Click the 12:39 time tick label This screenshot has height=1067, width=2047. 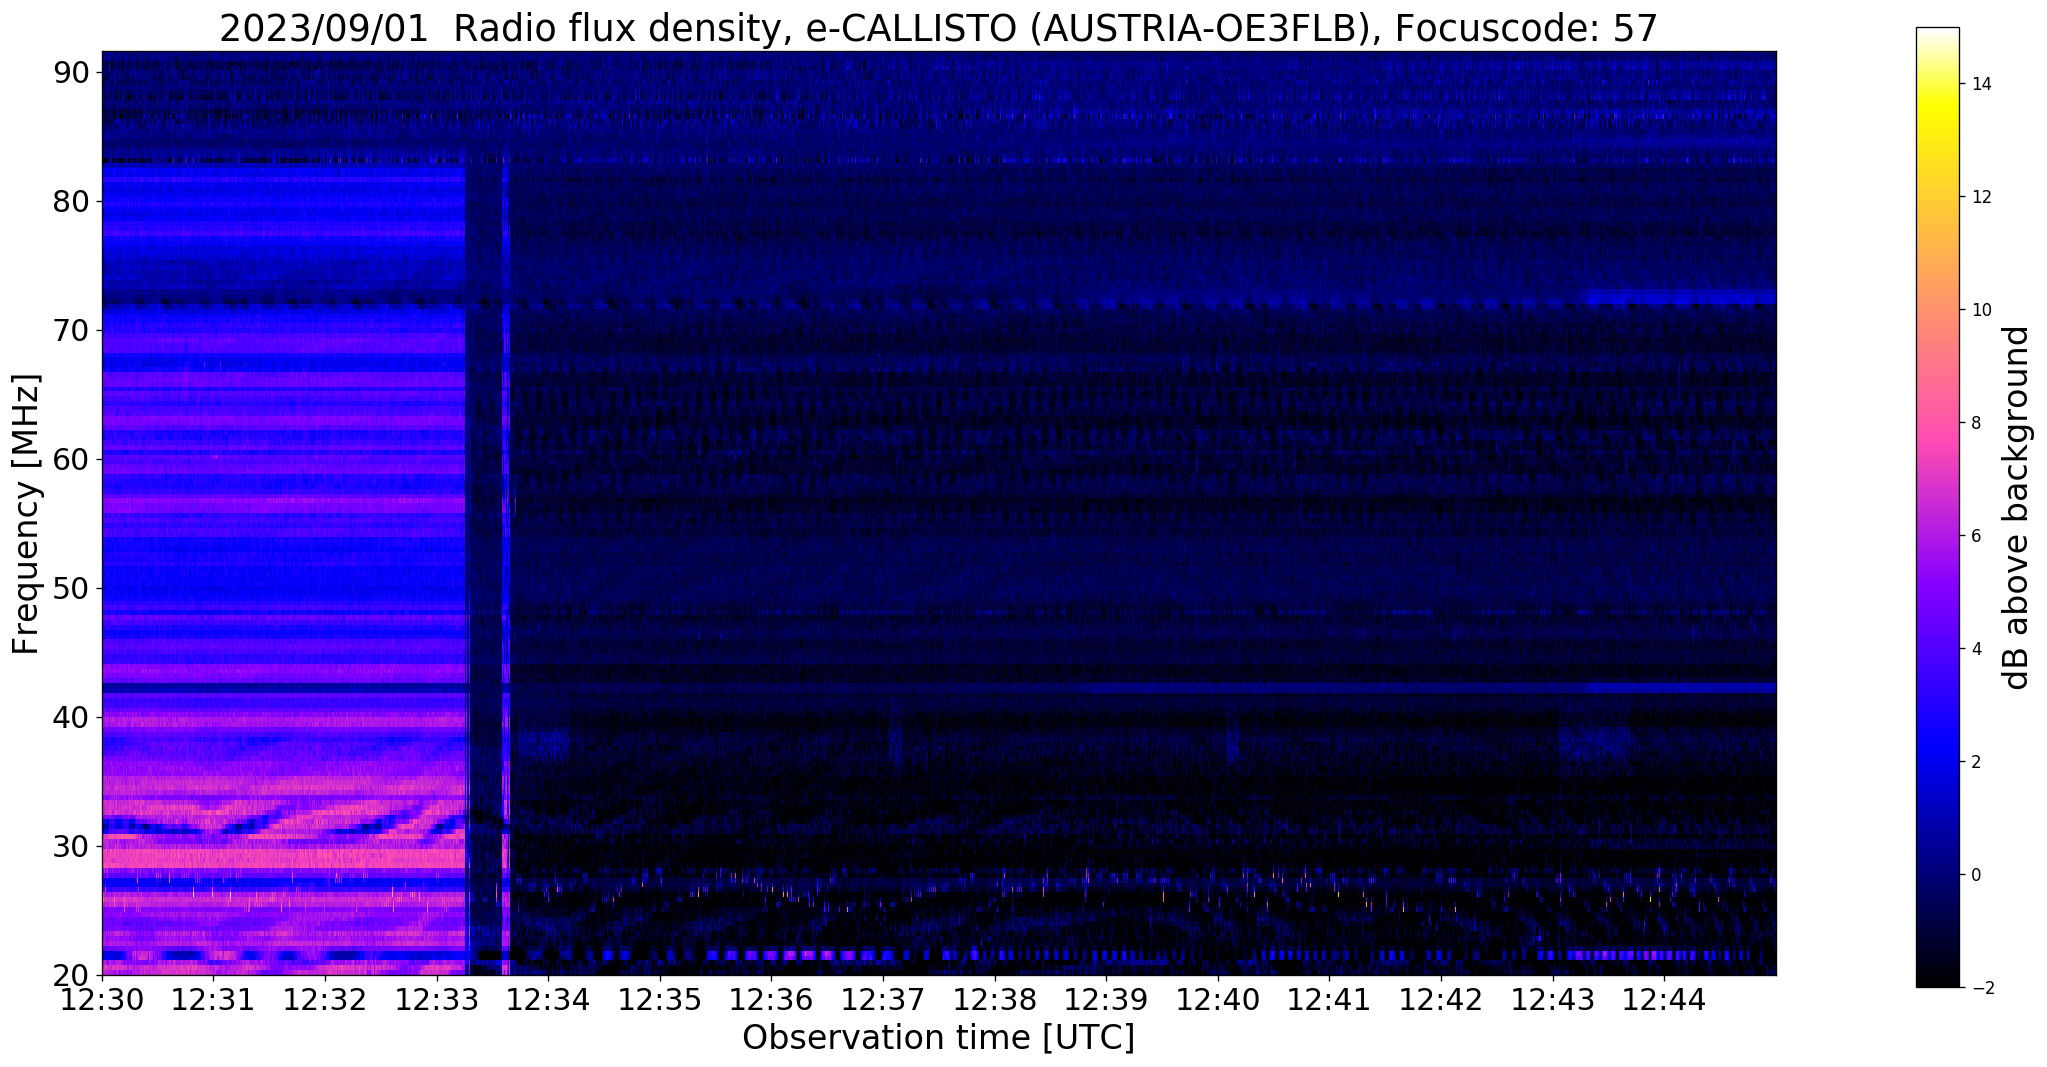(1106, 999)
